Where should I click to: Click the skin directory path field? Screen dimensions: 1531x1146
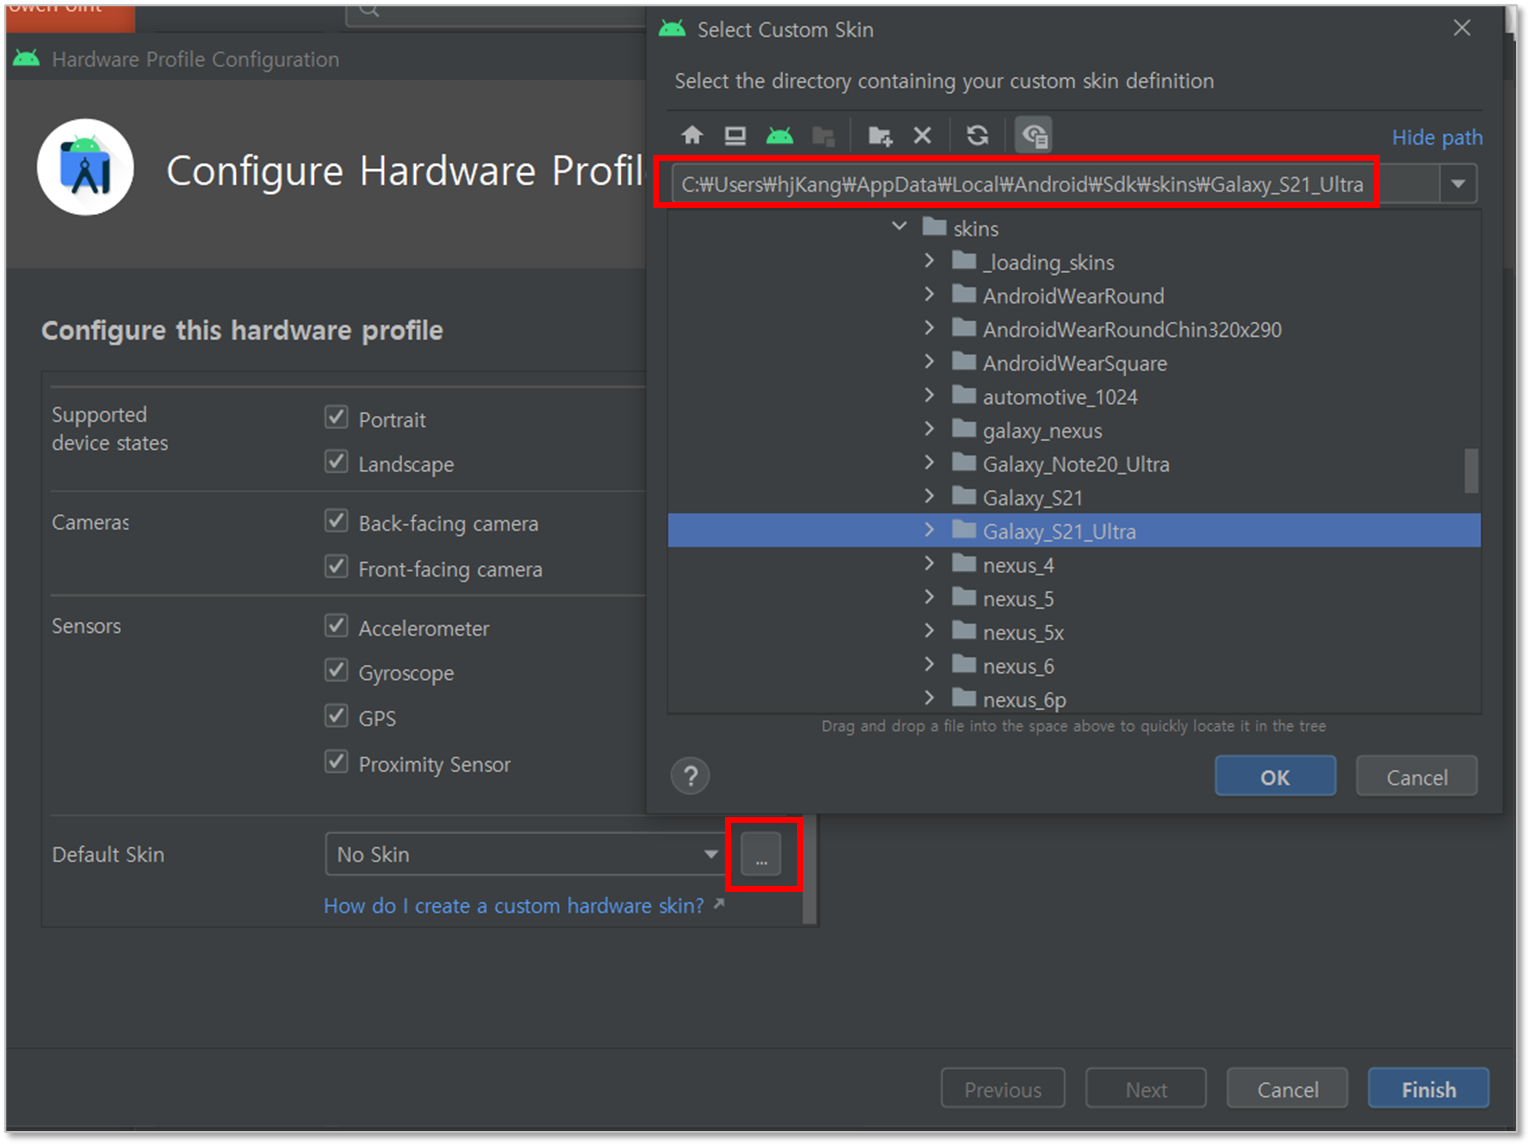click(1055, 184)
